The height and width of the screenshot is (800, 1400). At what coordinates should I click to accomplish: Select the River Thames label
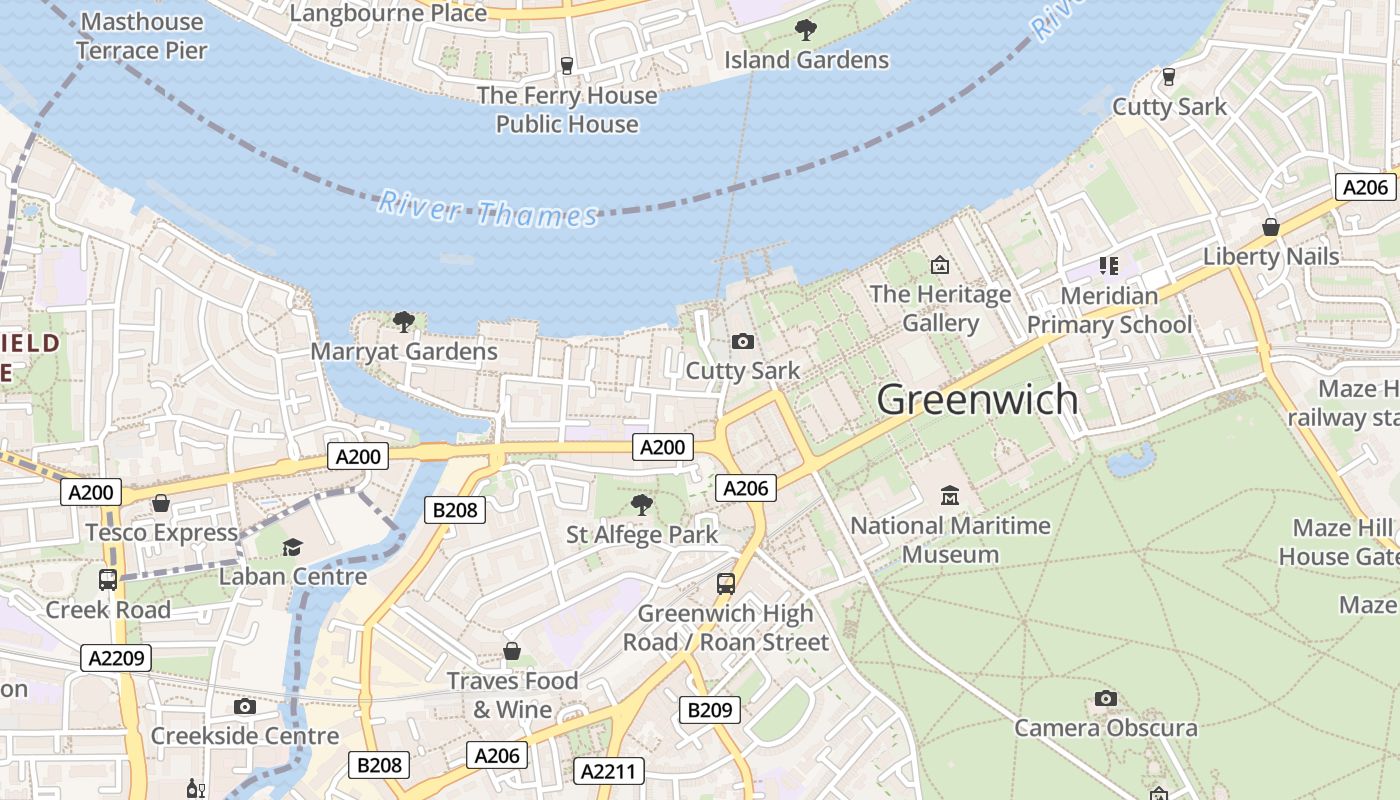(x=488, y=210)
